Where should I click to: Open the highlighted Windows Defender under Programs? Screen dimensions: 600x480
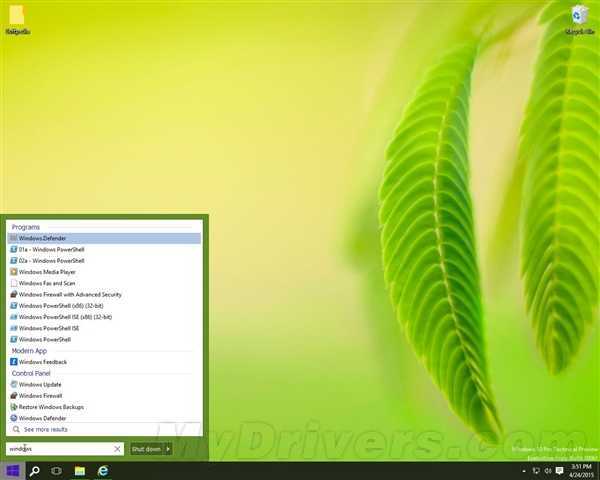[104, 238]
